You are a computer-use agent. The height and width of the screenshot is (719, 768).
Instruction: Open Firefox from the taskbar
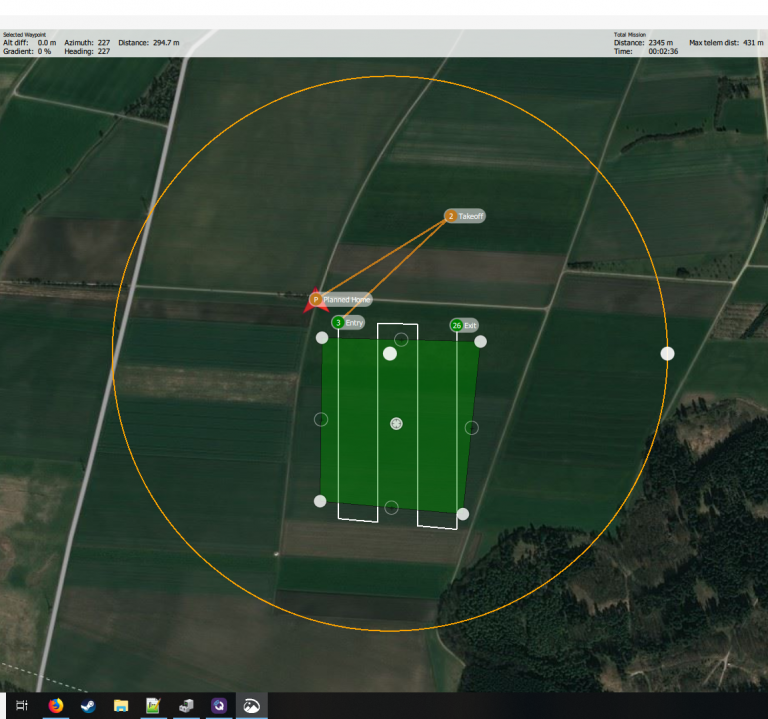(56, 706)
